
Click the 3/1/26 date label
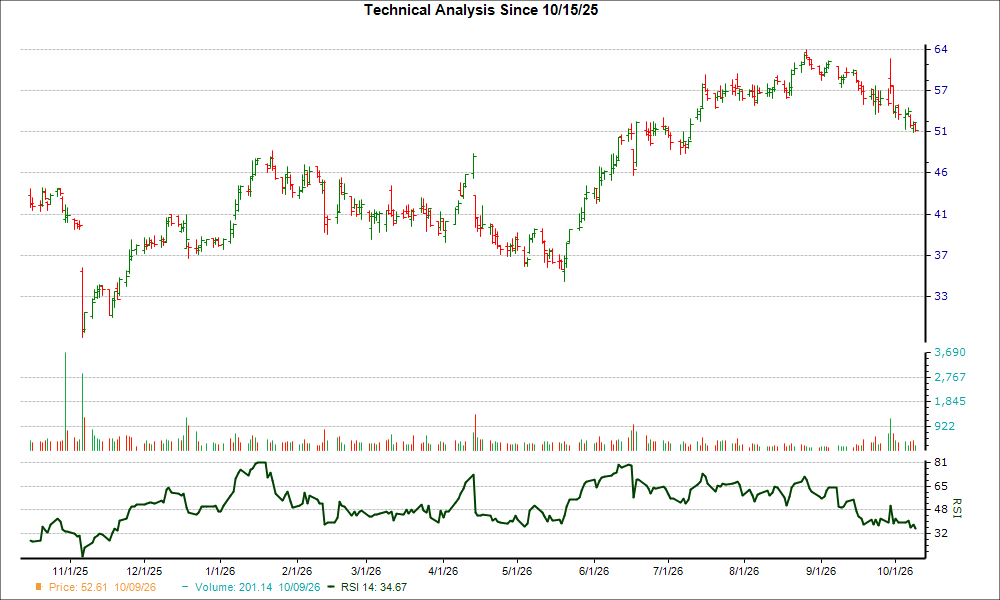tap(366, 571)
